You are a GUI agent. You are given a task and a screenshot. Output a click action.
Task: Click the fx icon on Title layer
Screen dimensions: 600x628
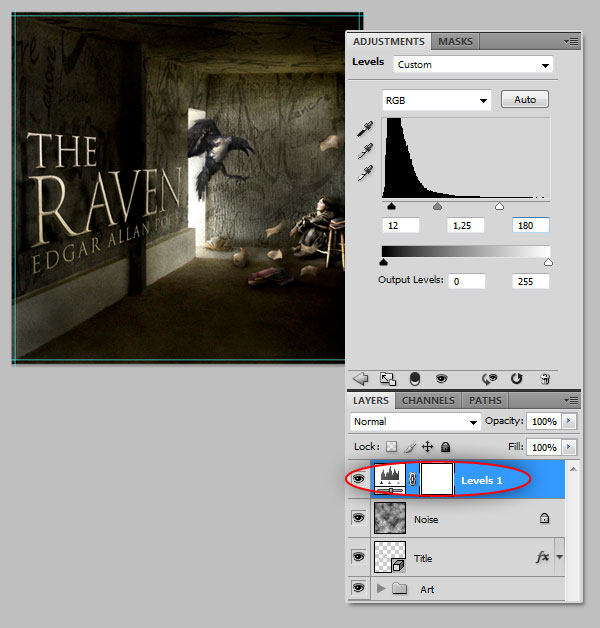point(542,557)
